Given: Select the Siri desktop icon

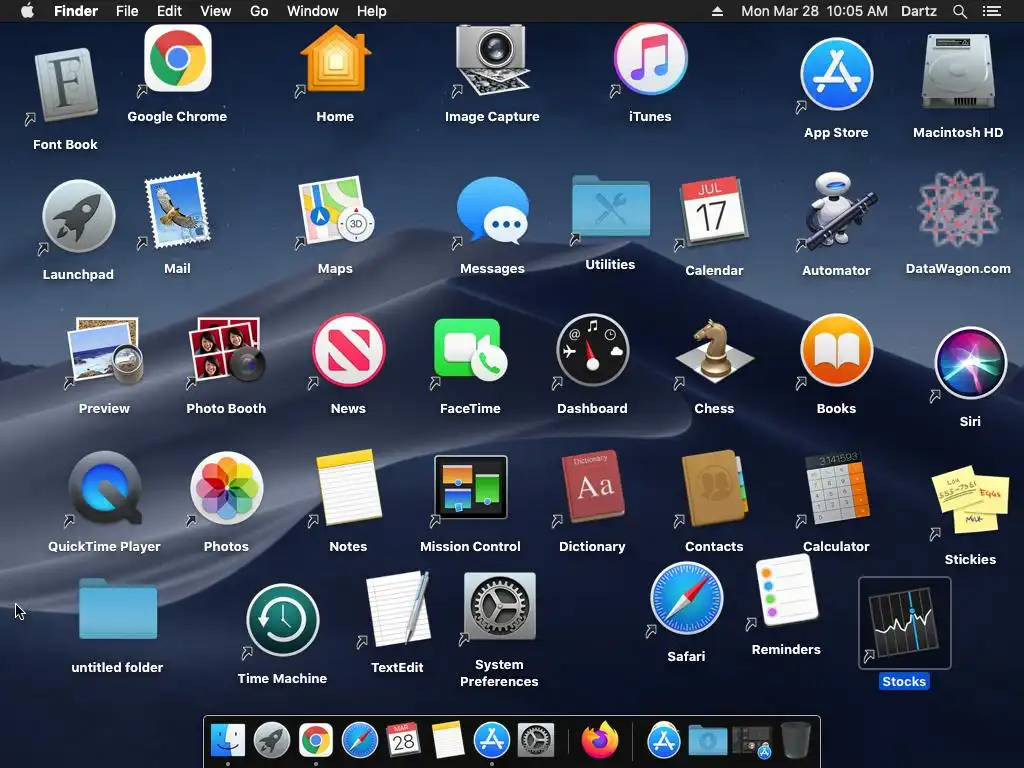Looking at the screenshot, I should (x=970, y=363).
